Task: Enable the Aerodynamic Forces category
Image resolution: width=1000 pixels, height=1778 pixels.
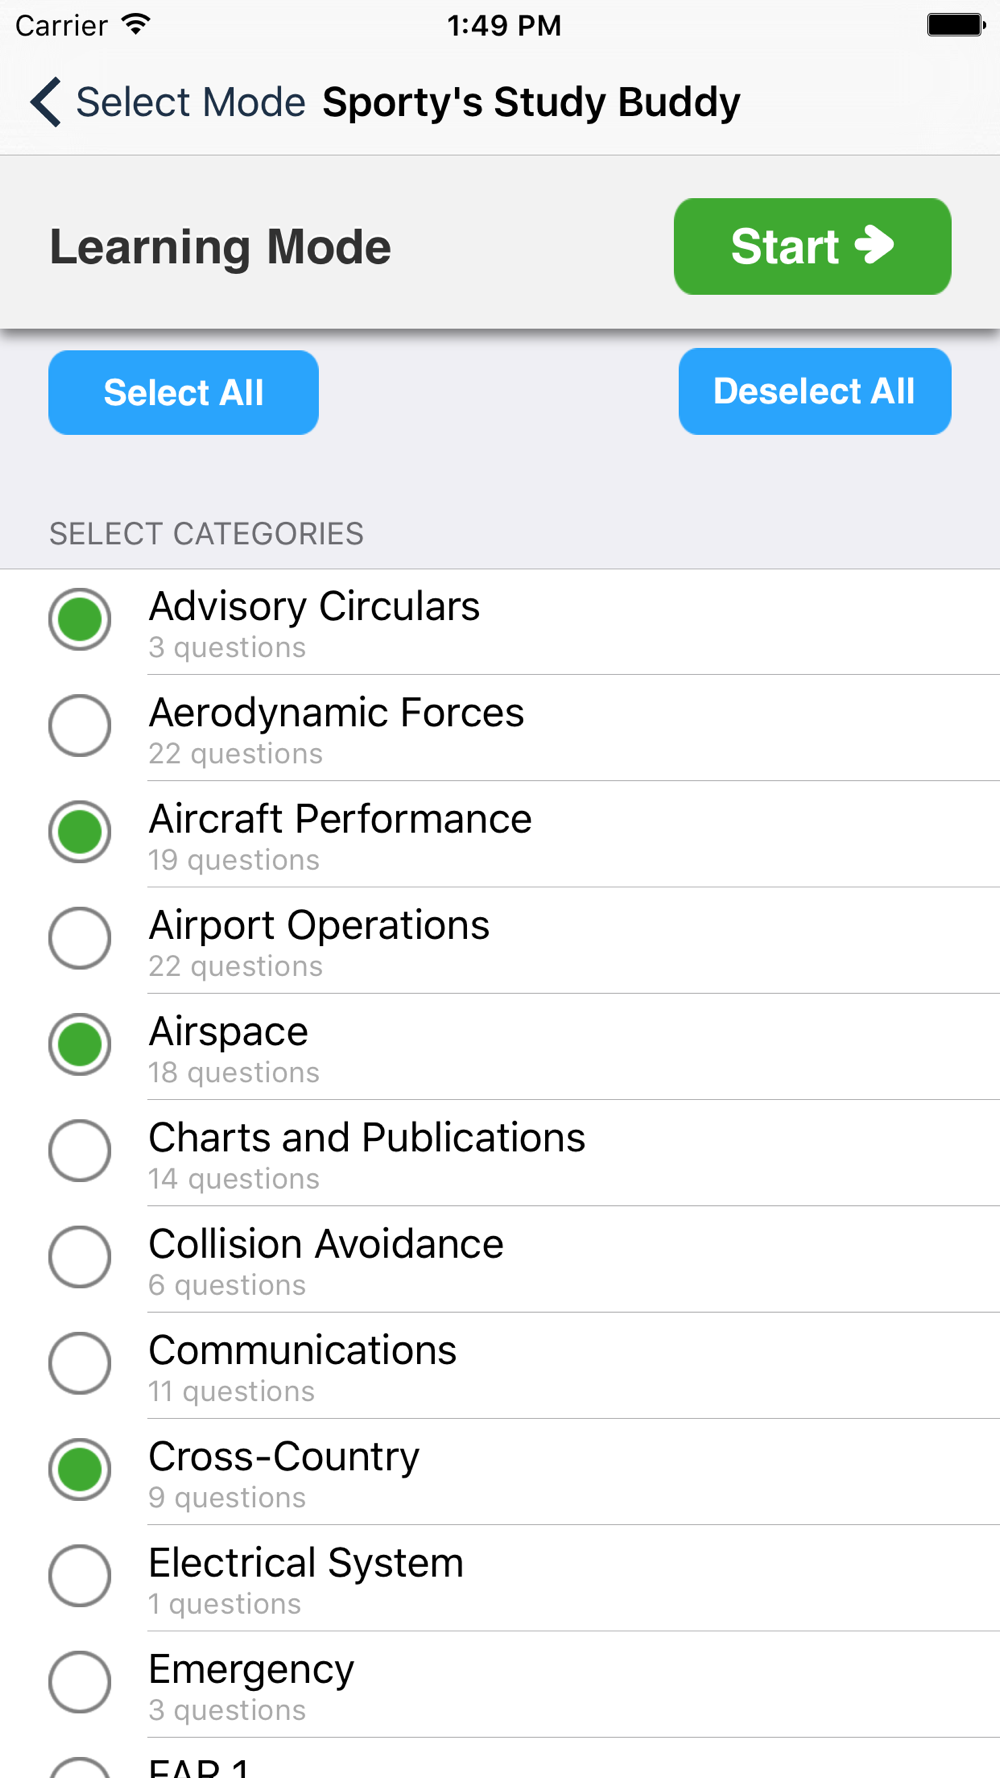Action: (80, 726)
